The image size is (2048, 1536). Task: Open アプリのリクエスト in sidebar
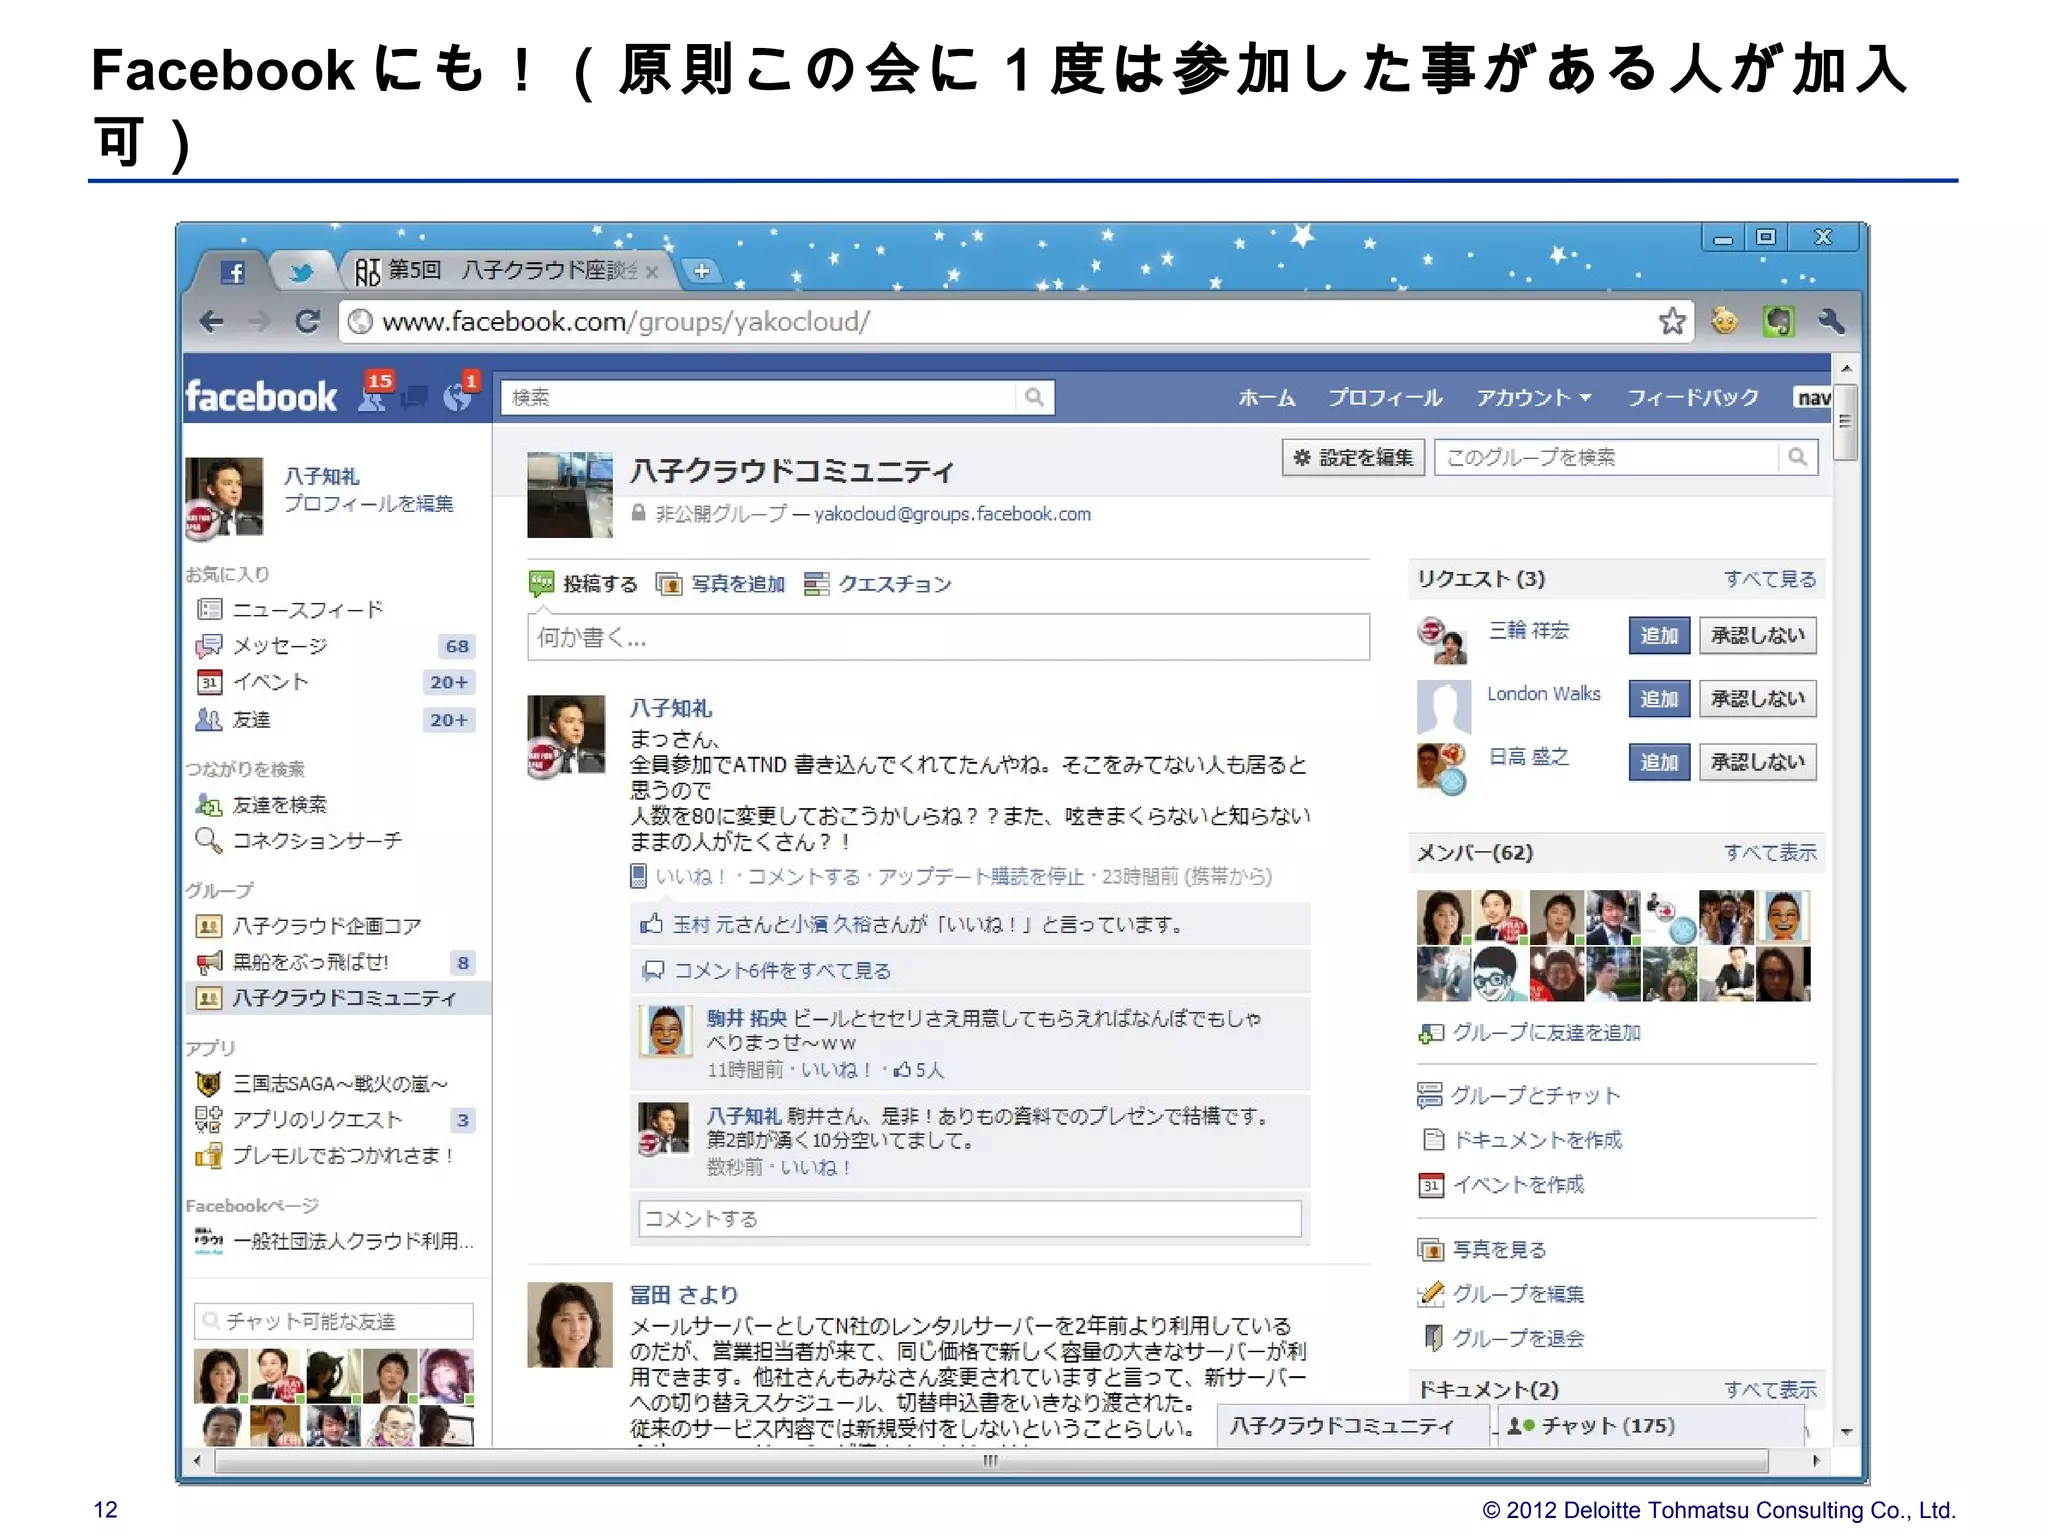(317, 1119)
